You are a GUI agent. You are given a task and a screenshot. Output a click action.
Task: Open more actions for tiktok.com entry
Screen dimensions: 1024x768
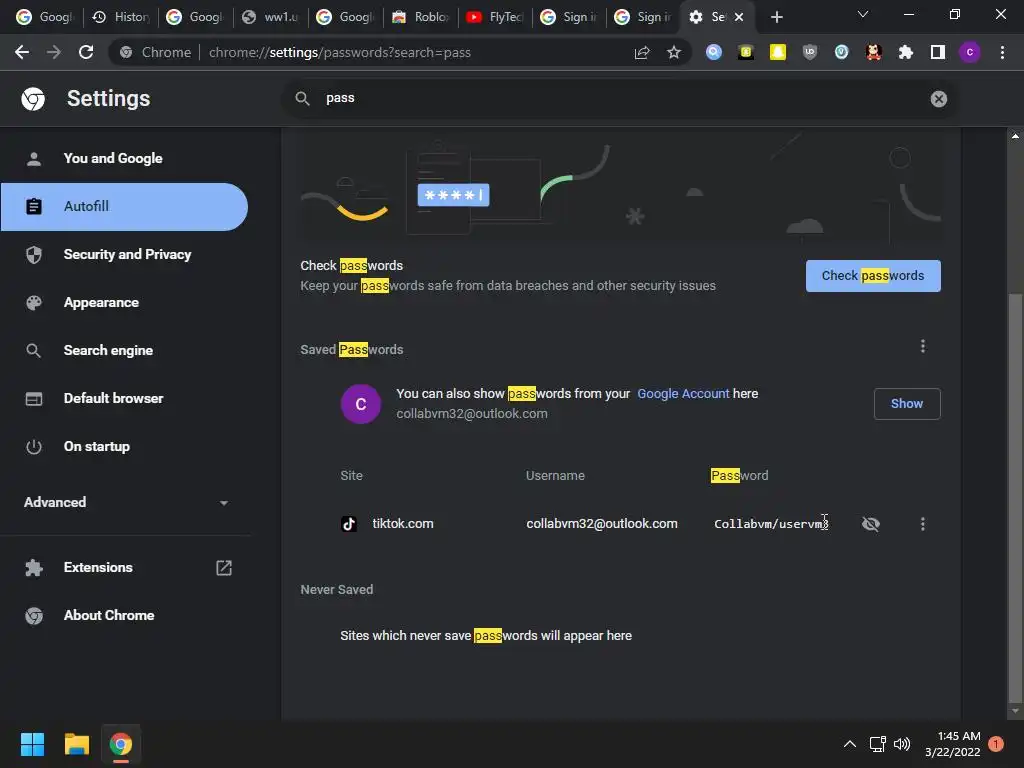[x=923, y=524]
